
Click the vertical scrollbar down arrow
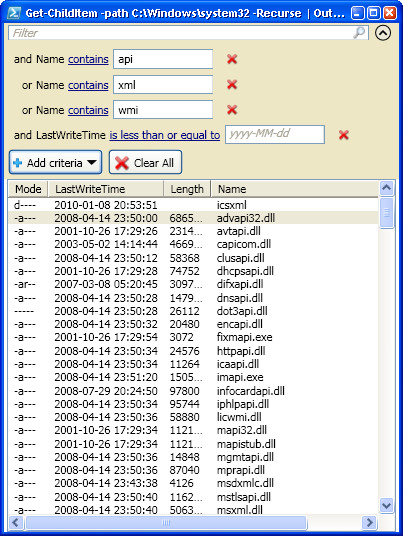coord(386,505)
